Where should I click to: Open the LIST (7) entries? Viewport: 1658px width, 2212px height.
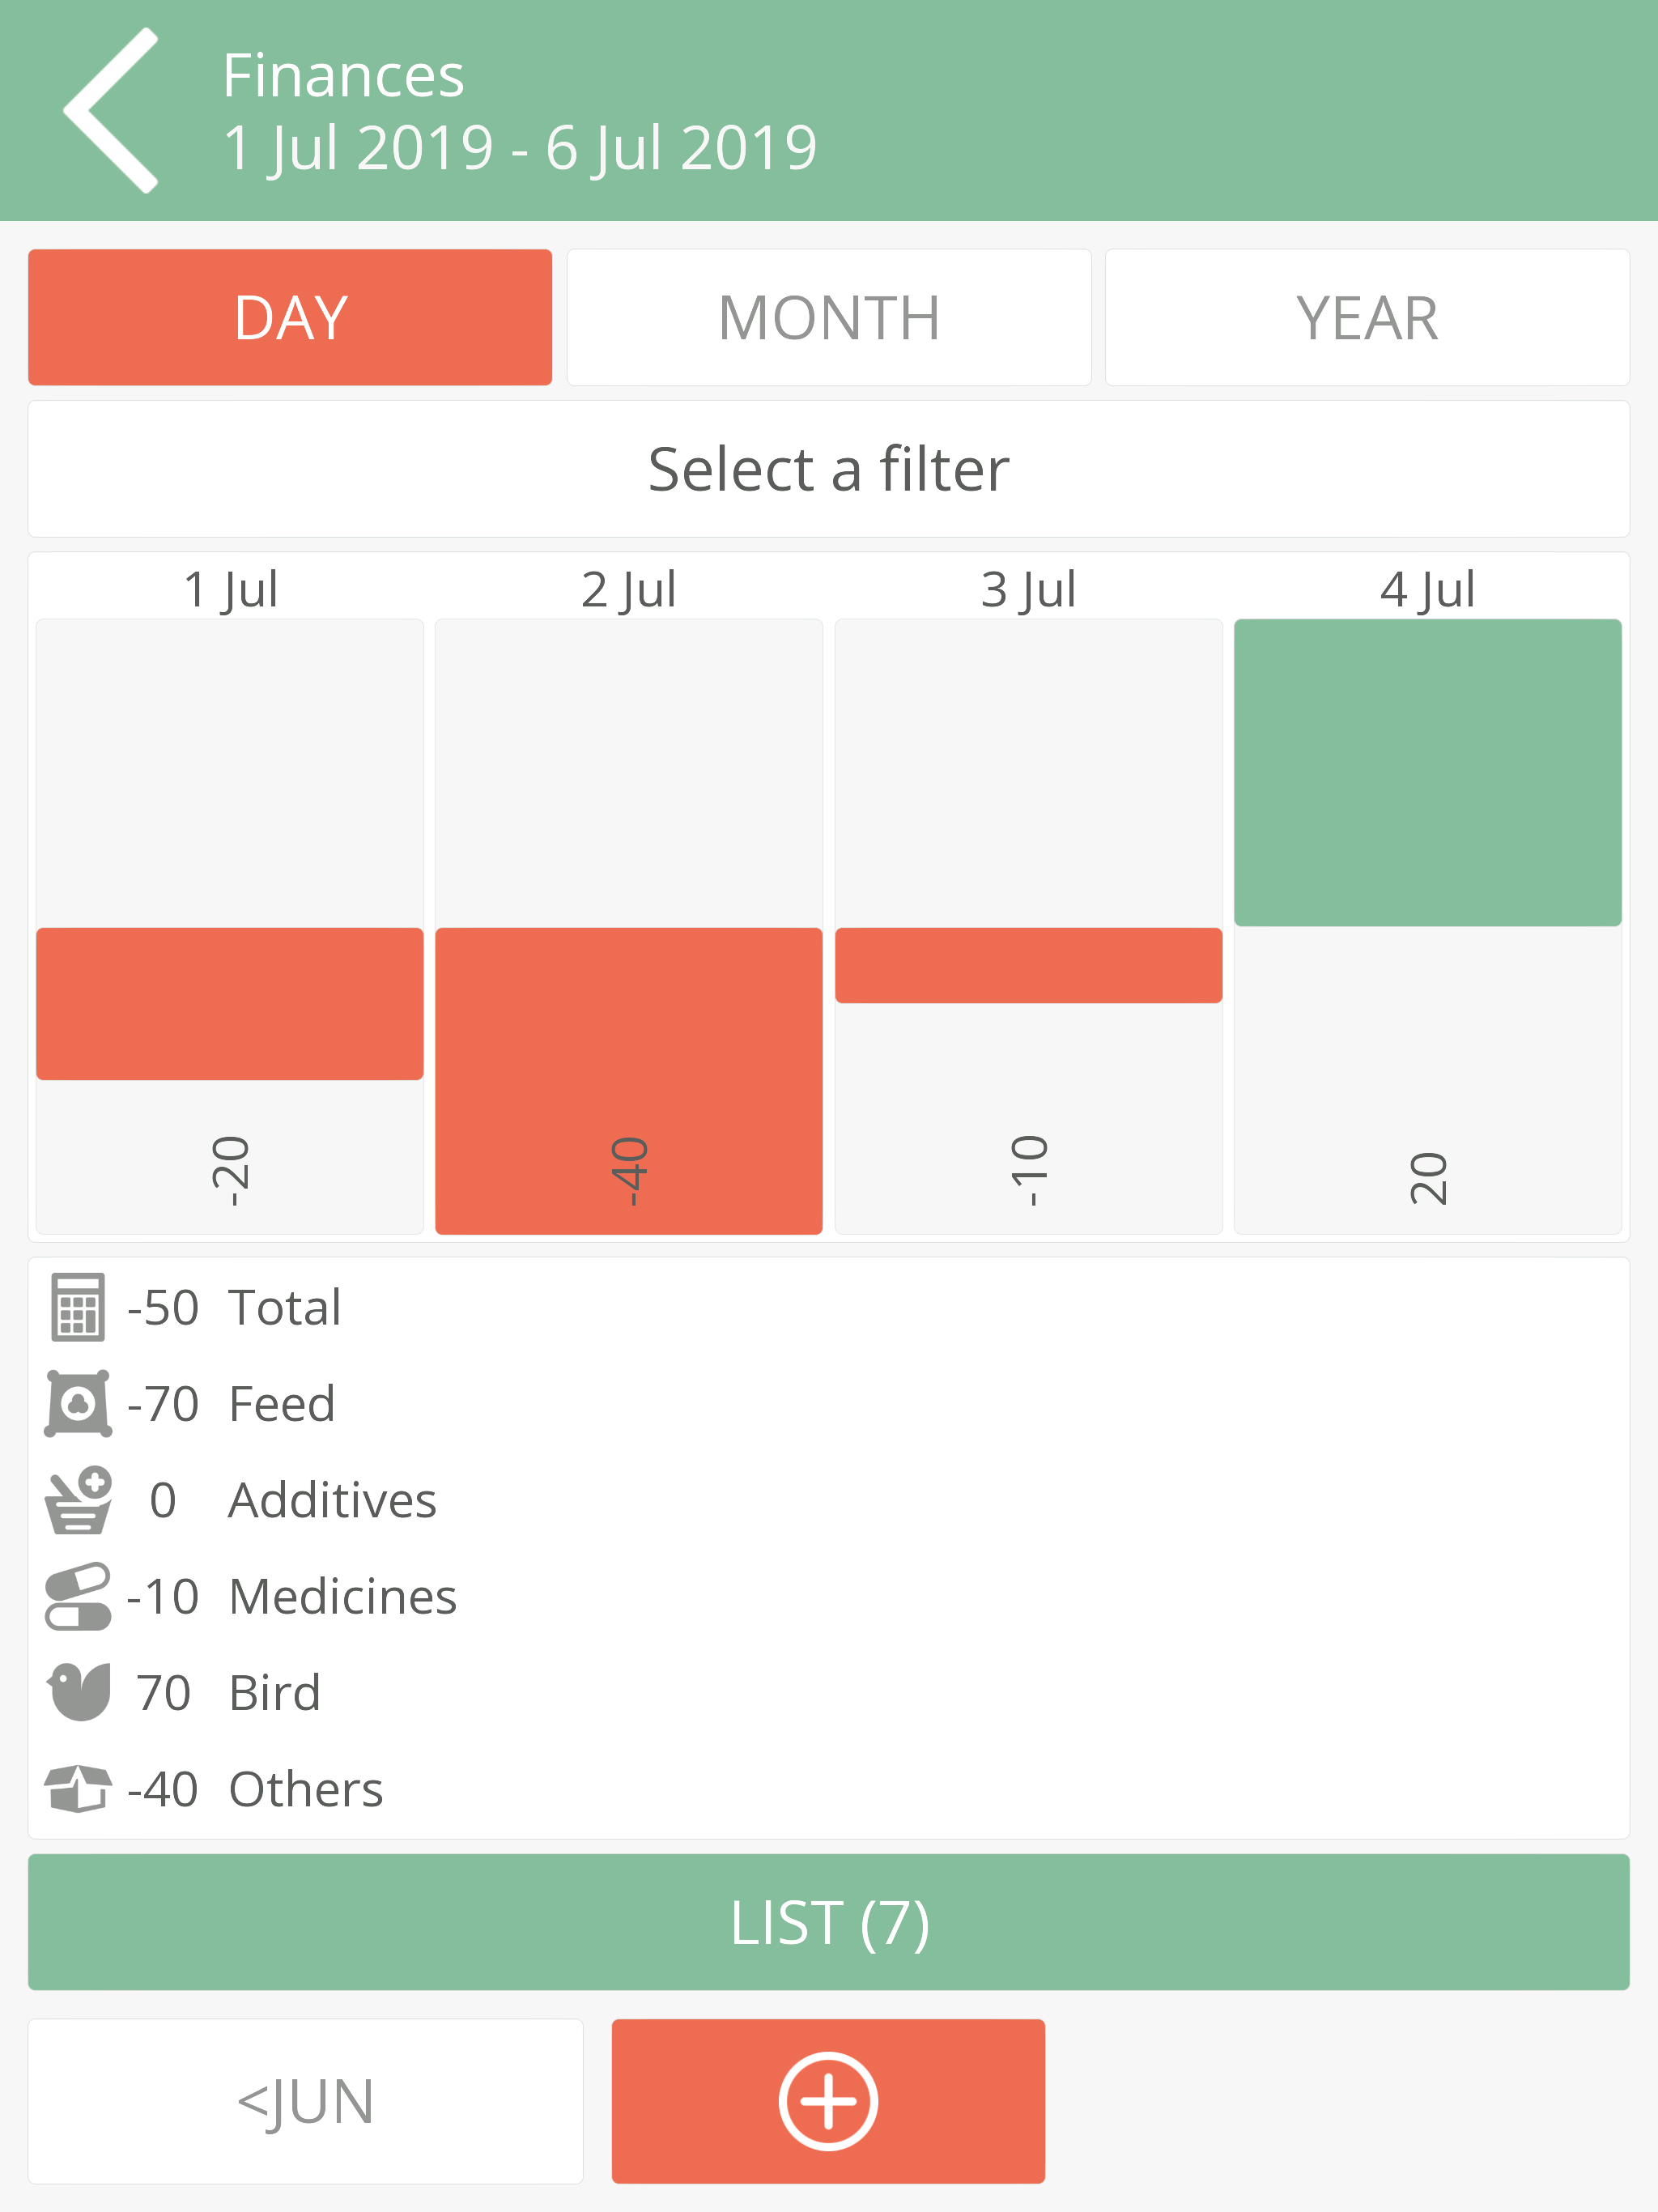tap(829, 1922)
